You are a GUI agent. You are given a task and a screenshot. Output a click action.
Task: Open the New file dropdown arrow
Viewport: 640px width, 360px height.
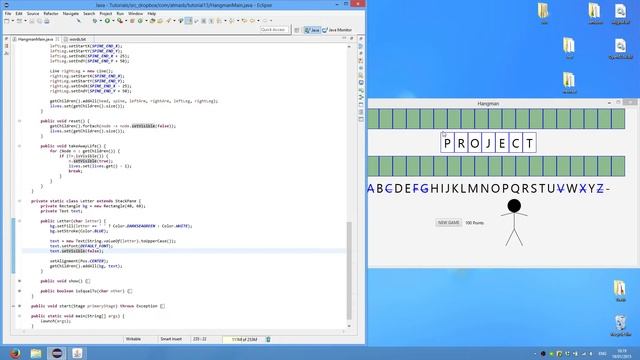[x=12, y=21]
